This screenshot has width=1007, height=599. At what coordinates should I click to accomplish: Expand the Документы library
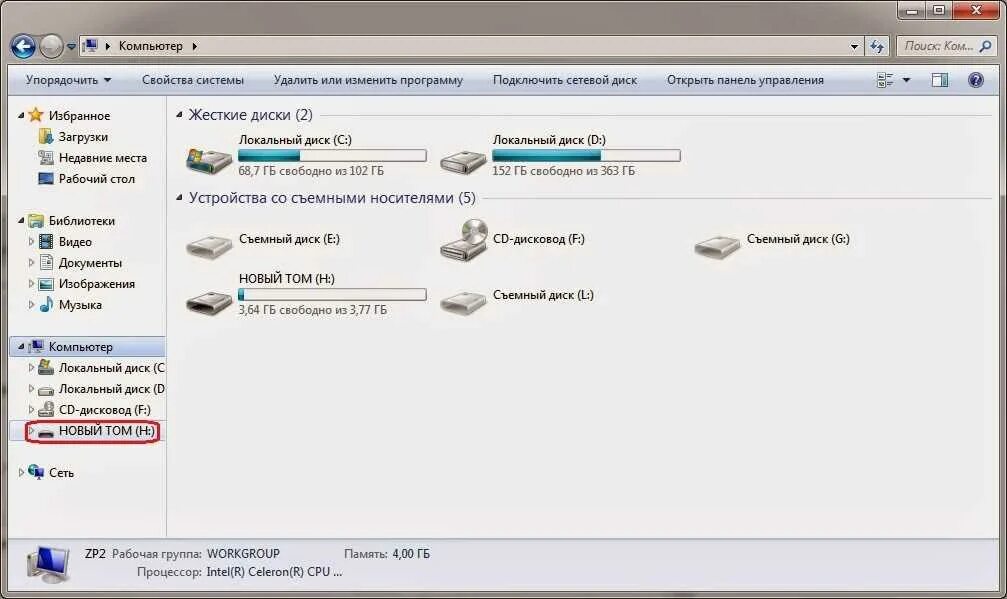pos(31,263)
